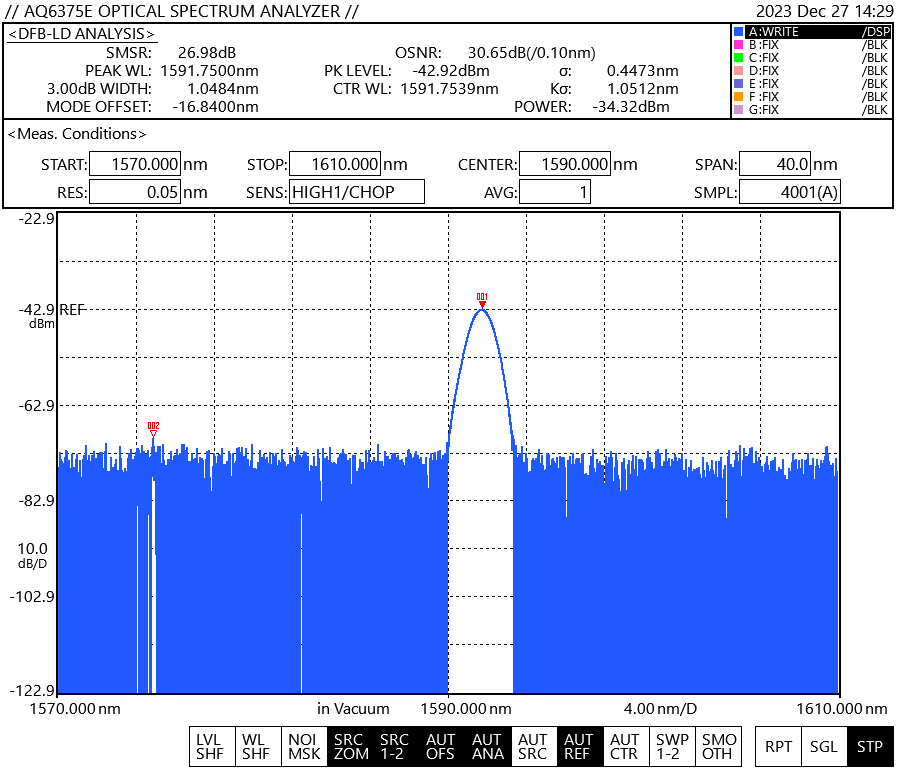Click the LVL SHF soft key
Screen dimensions: 899x768
coord(210,746)
